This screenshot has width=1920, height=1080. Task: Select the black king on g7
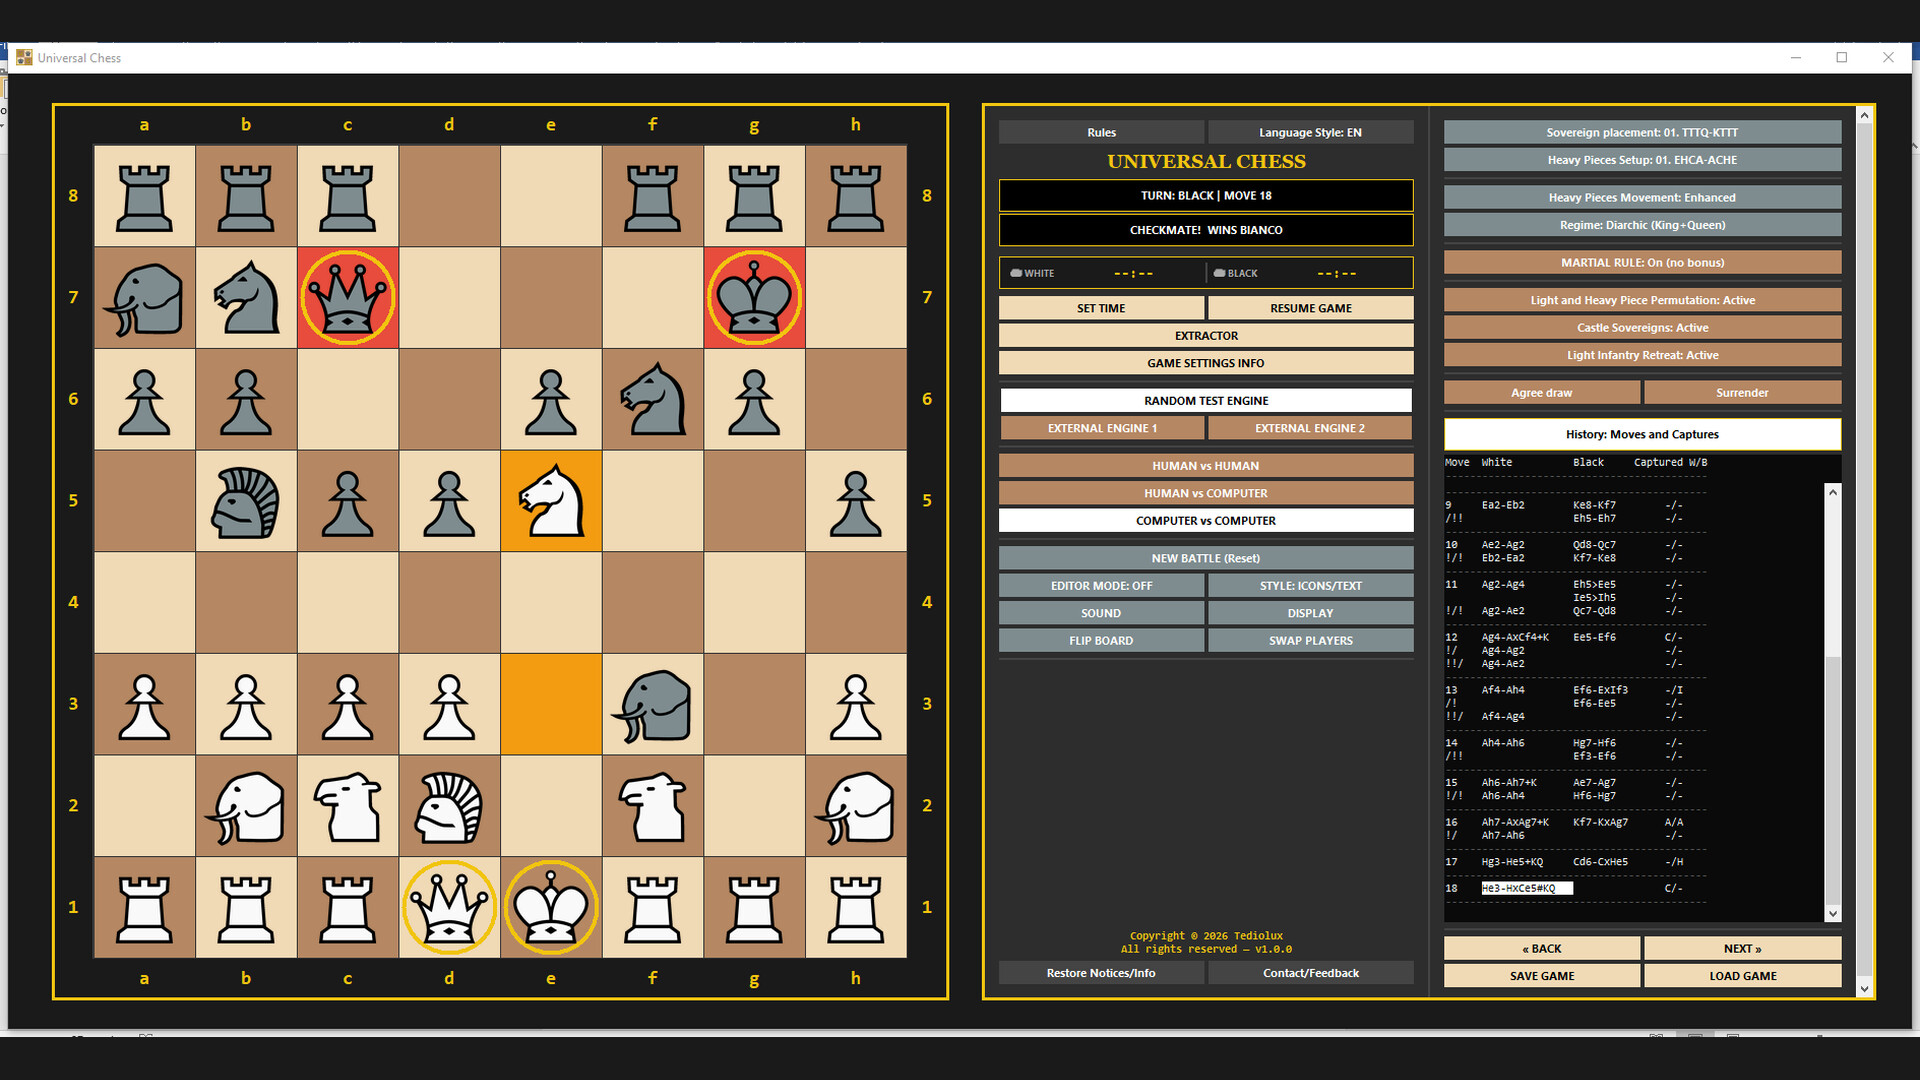click(x=754, y=298)
